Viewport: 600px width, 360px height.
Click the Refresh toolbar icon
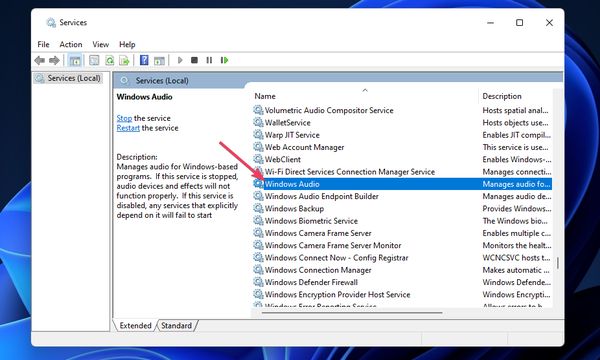point(109,60)
